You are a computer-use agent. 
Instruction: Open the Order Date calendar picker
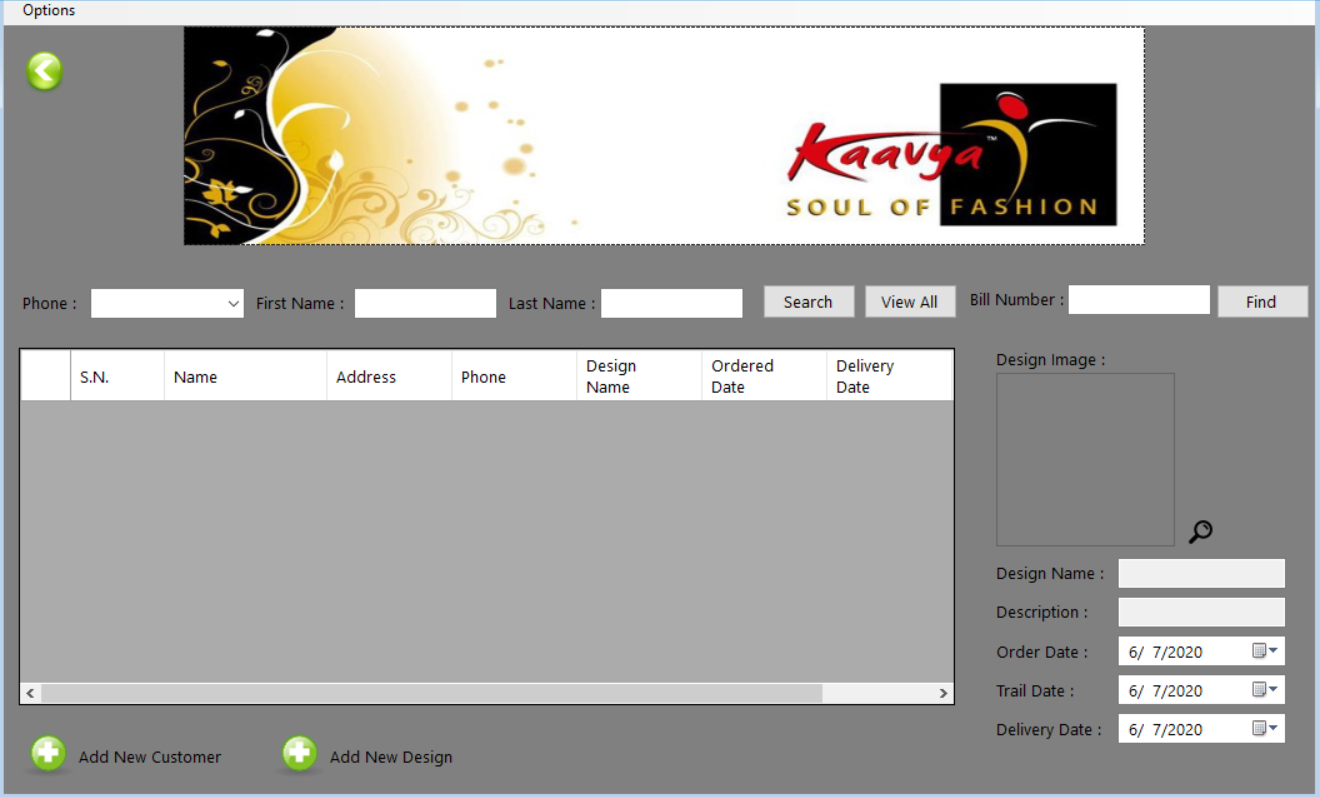coord(1265,651)
